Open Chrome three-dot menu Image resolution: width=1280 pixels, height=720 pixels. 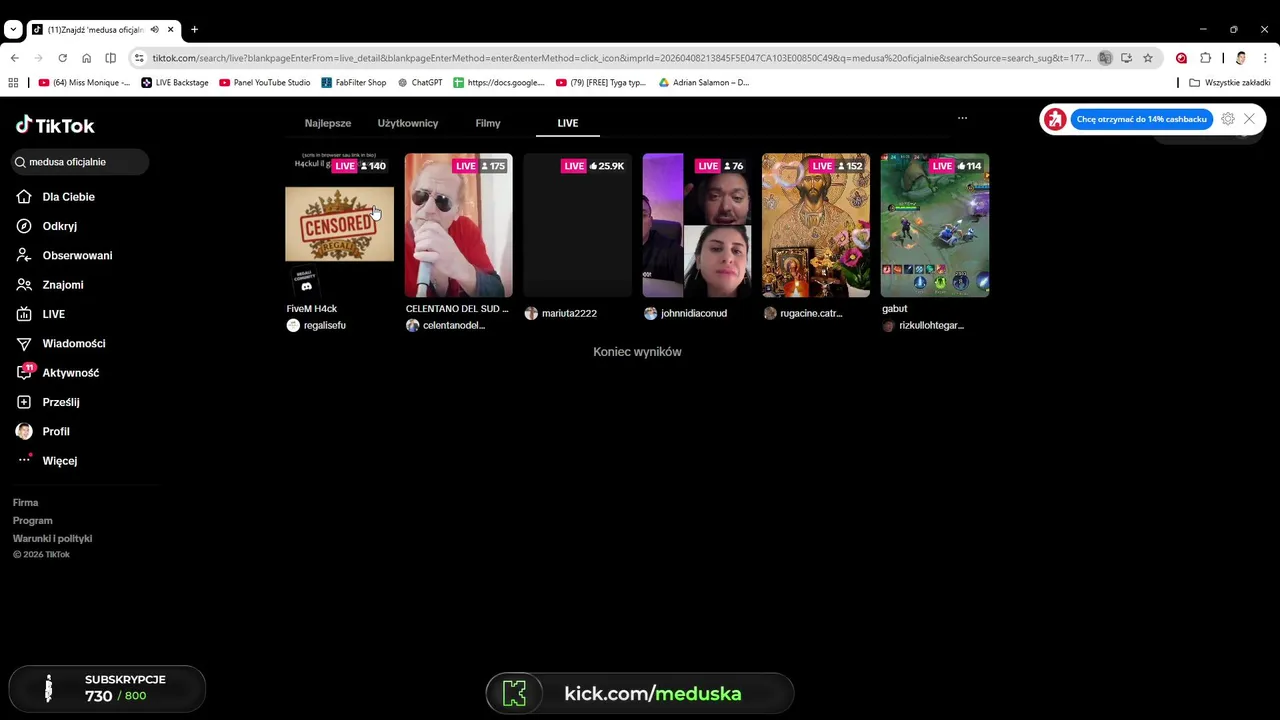pyautogui.click(x=1265, y=58)
